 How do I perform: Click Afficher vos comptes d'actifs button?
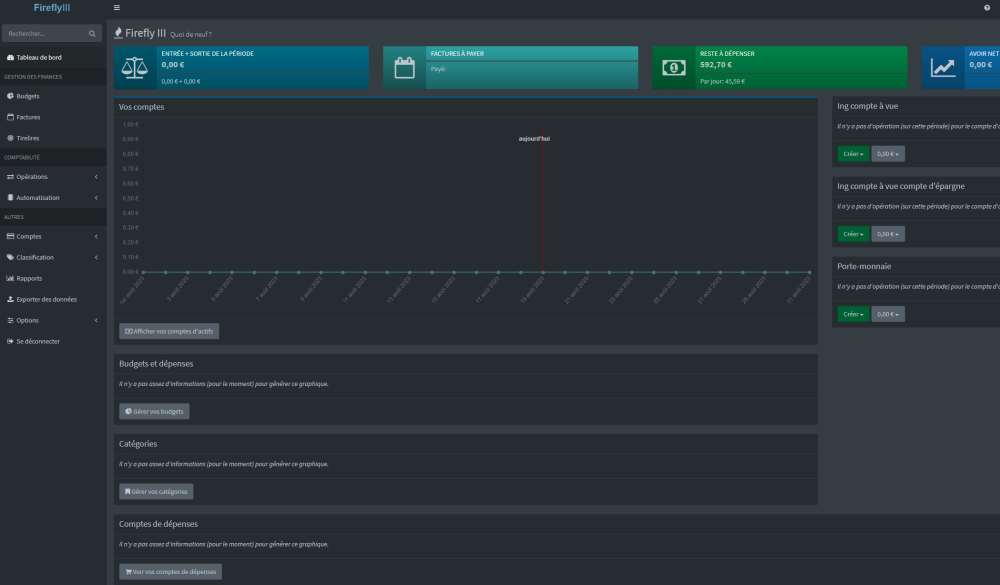coord(169,331)
